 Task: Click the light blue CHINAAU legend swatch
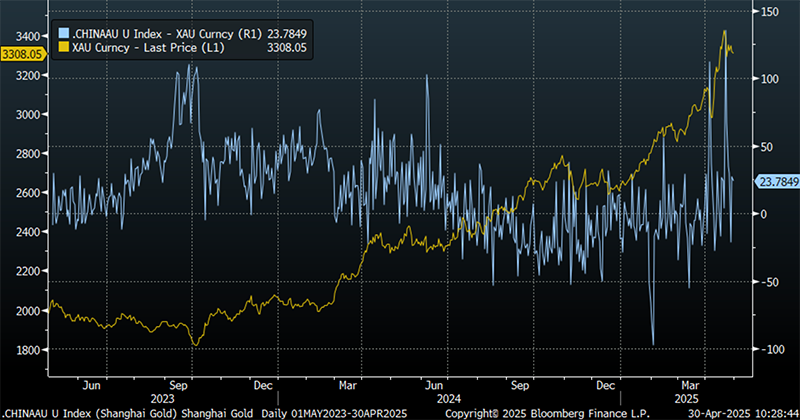tap(64, 34)
